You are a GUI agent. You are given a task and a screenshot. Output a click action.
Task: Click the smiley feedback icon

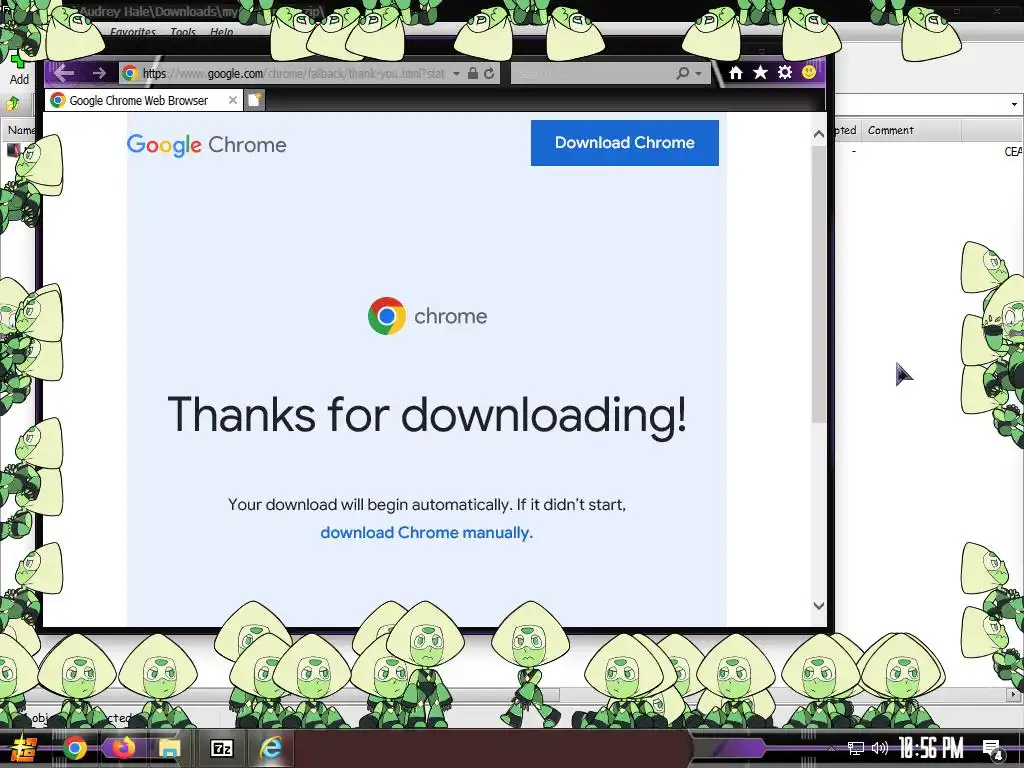808,72
